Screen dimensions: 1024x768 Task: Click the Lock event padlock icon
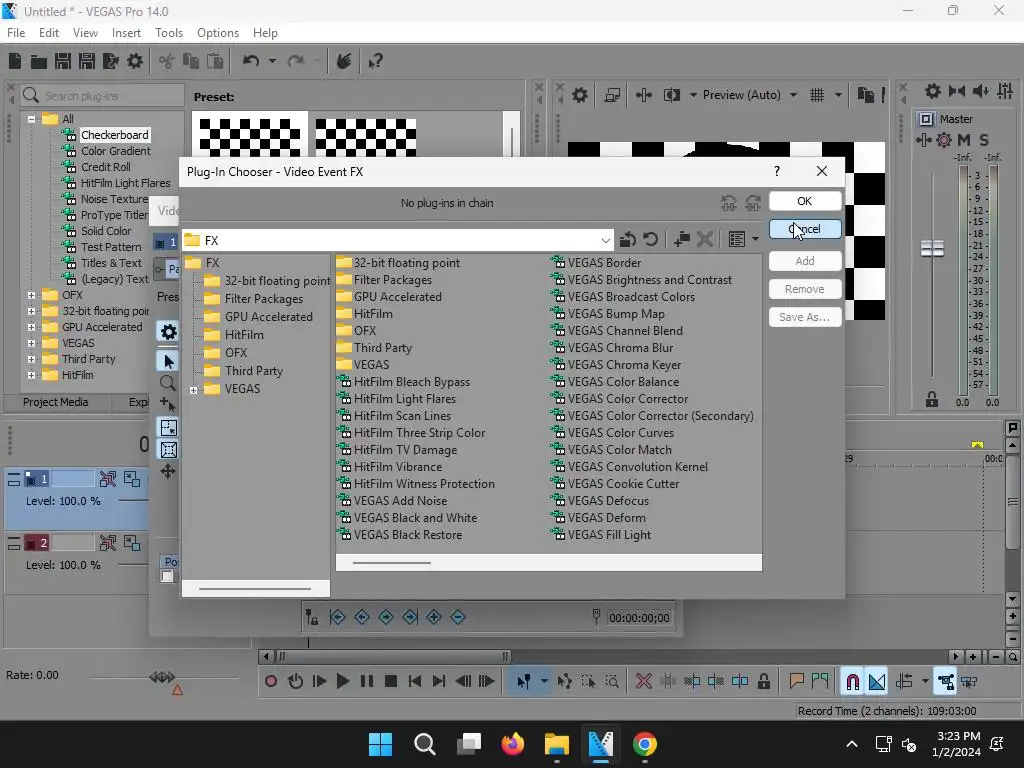click(763, 682)
